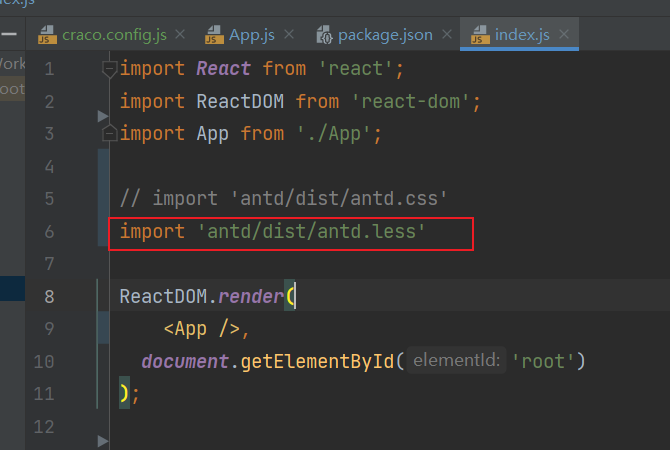This screenshot has height=450, width=670.
Task: Close the package.json tab
Action: [447, 34]
